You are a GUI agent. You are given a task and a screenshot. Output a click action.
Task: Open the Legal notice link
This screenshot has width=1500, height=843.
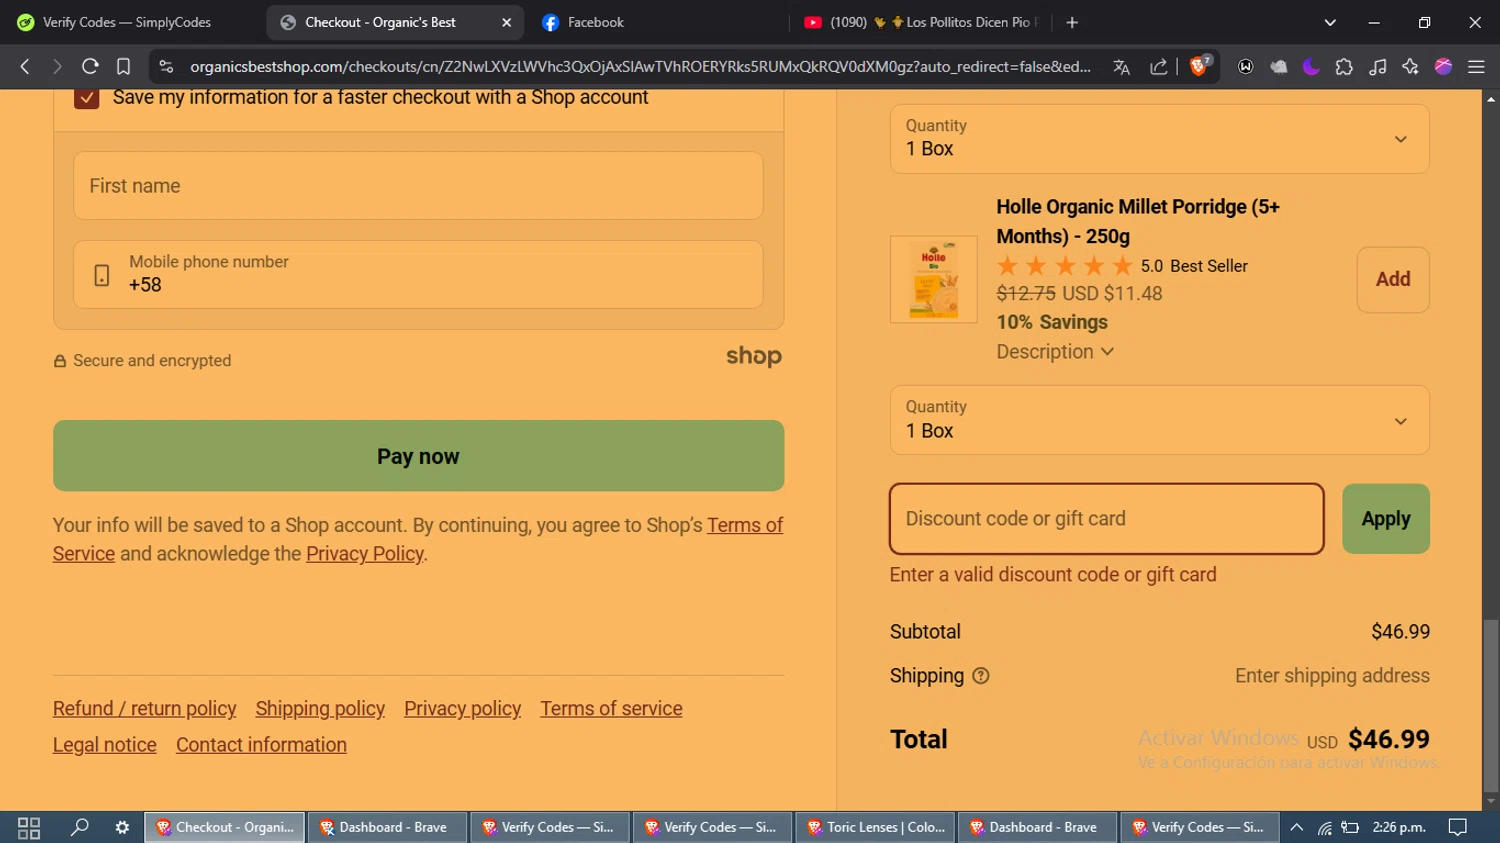[105, 745]
